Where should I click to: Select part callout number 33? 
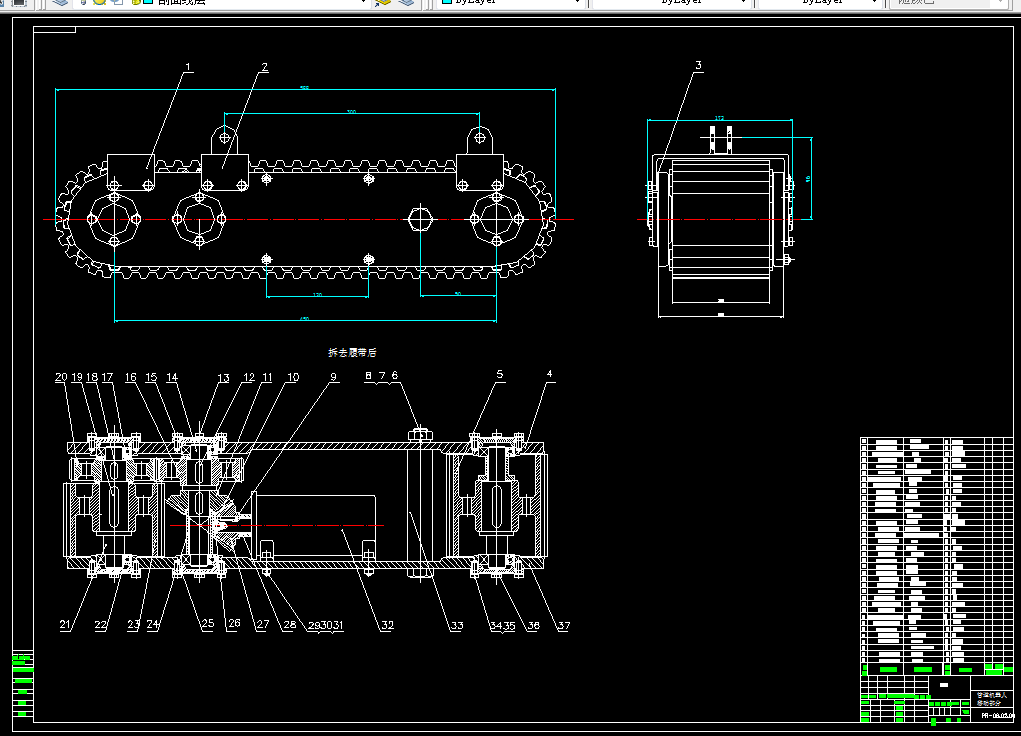tap(457, 625)
